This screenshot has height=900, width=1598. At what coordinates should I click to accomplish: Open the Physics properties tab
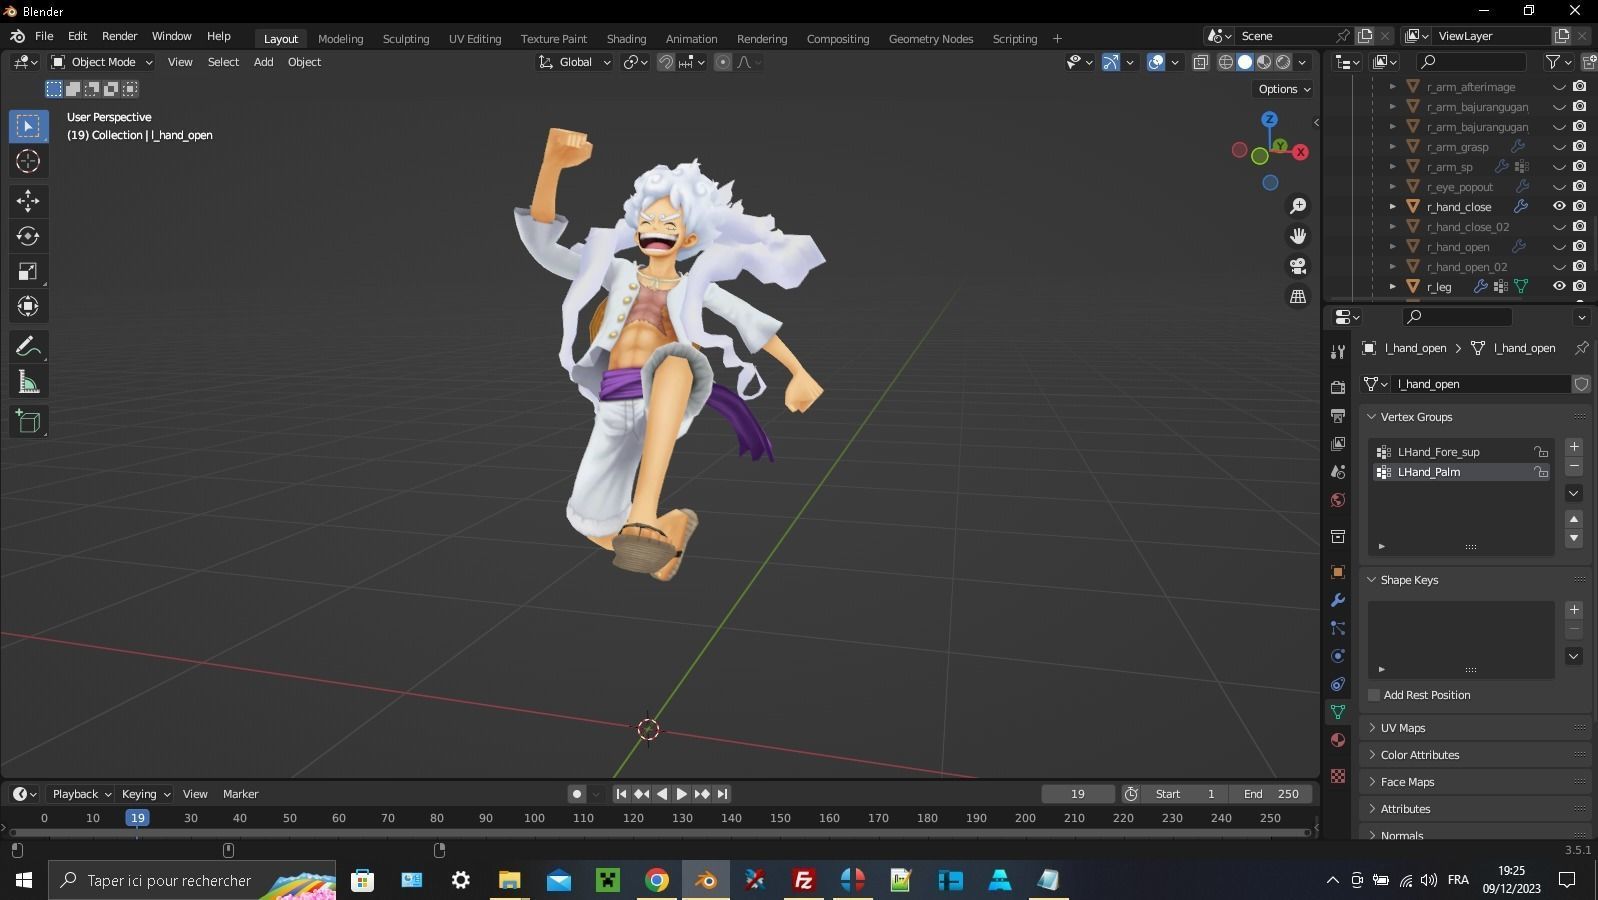click(x=1338, y=656)
